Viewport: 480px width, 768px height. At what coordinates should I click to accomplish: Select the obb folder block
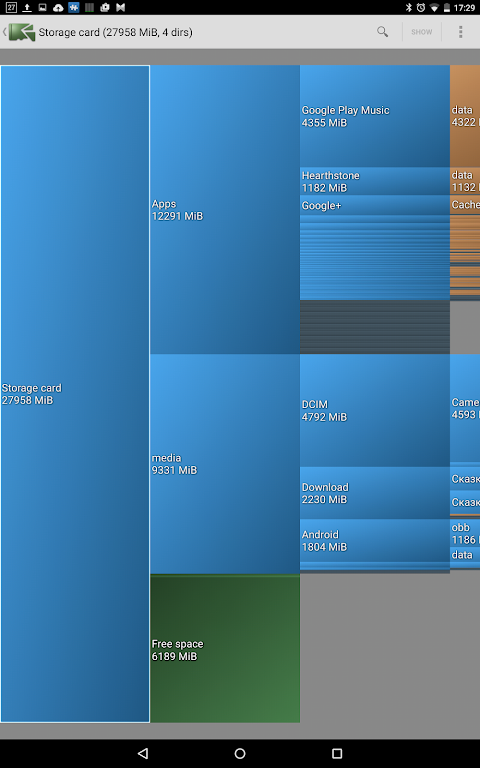(465, 533)
